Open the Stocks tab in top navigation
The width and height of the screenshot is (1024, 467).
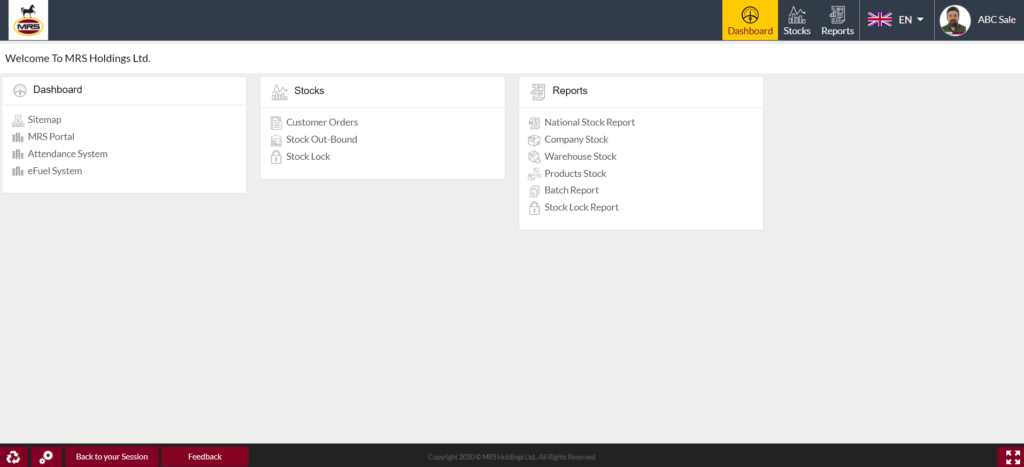797,20
